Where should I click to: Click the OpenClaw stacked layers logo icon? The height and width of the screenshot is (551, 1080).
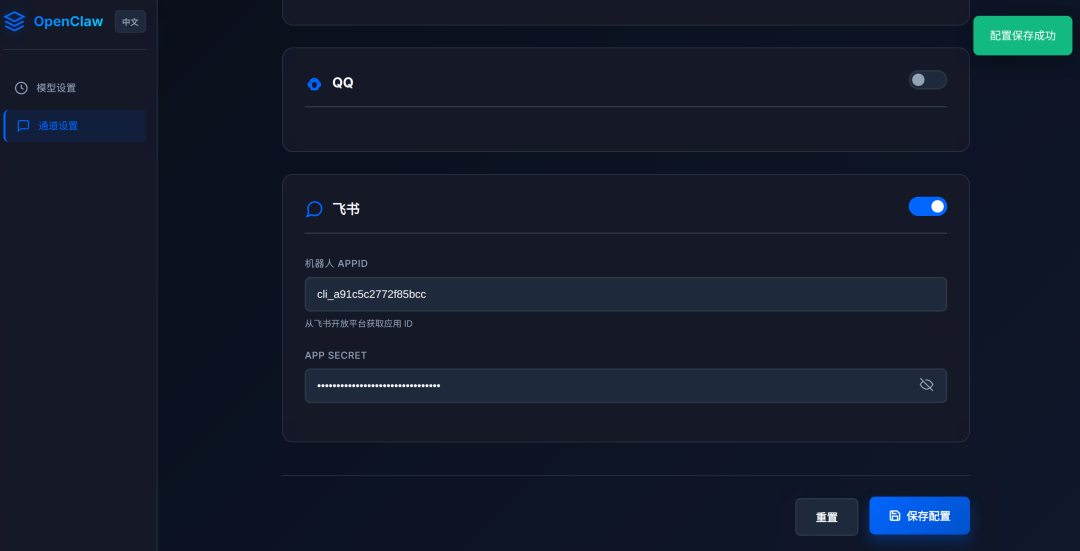click(x=15, y=21)
